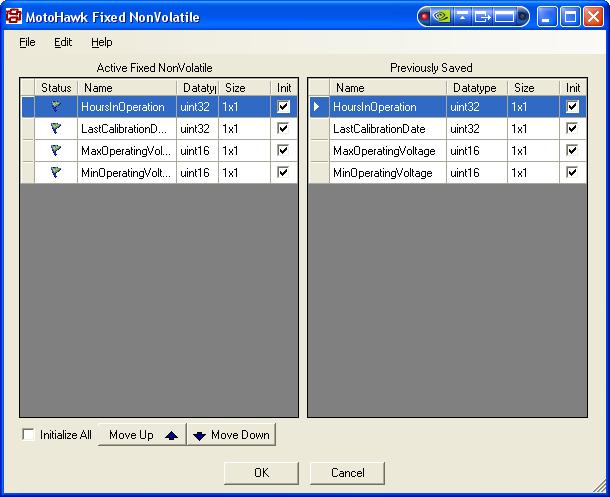610x497 pixels.
Task: Minimize the MotoHawk Fixed NonVolatile window
Action: [546, 17]
